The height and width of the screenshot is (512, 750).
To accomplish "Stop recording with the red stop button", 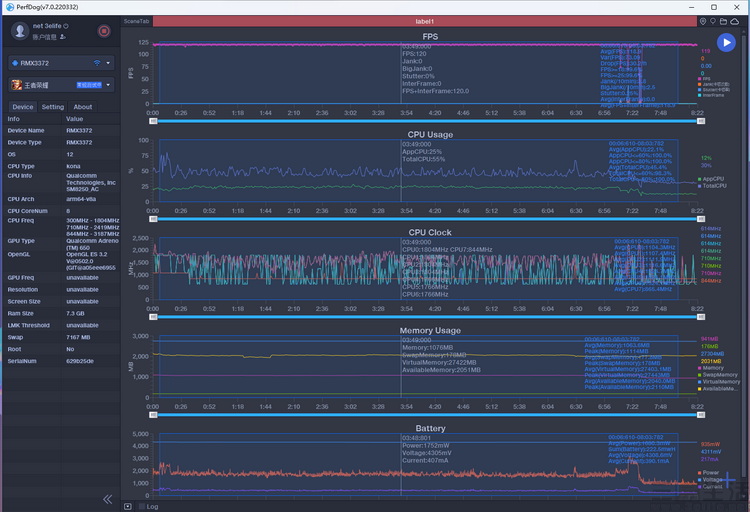I will pos(104,31).
